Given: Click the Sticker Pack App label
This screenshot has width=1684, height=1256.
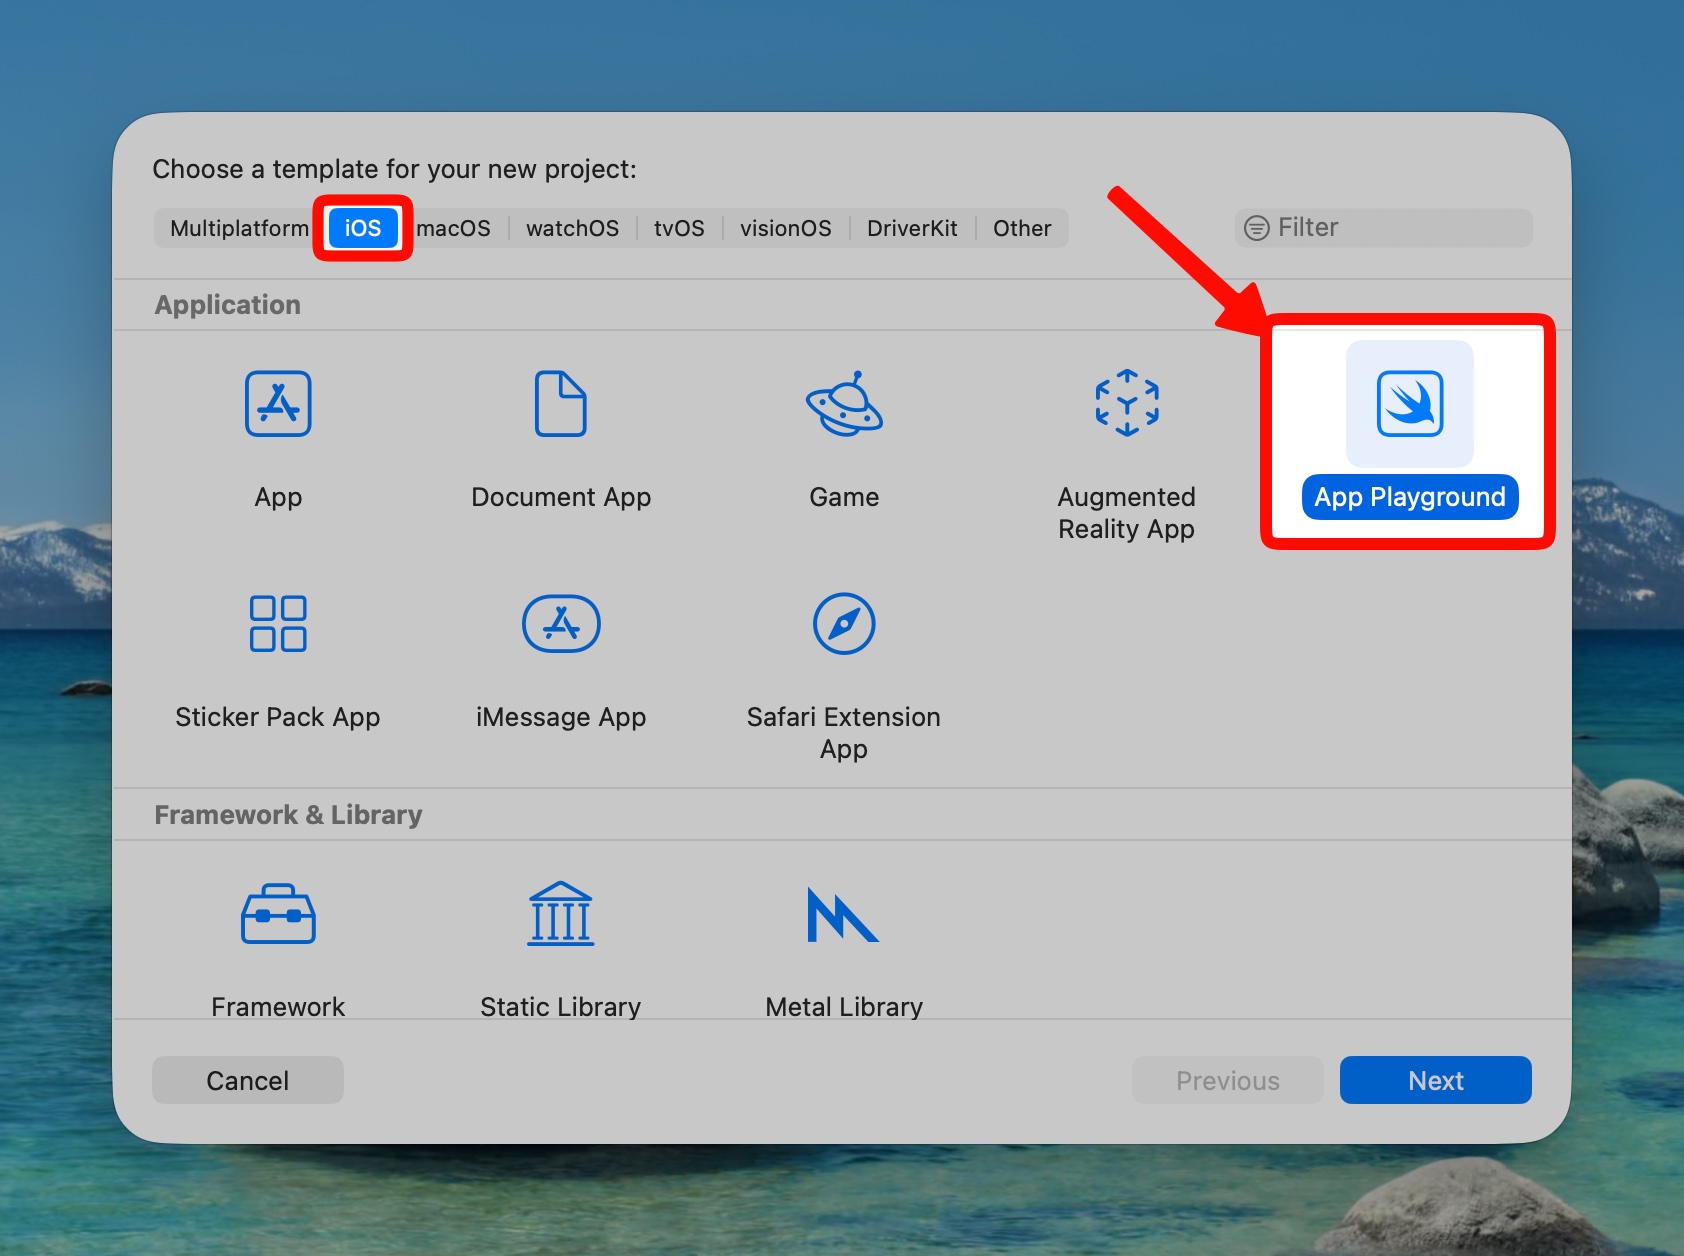Looking at the screenshot, I should [278, 717].
